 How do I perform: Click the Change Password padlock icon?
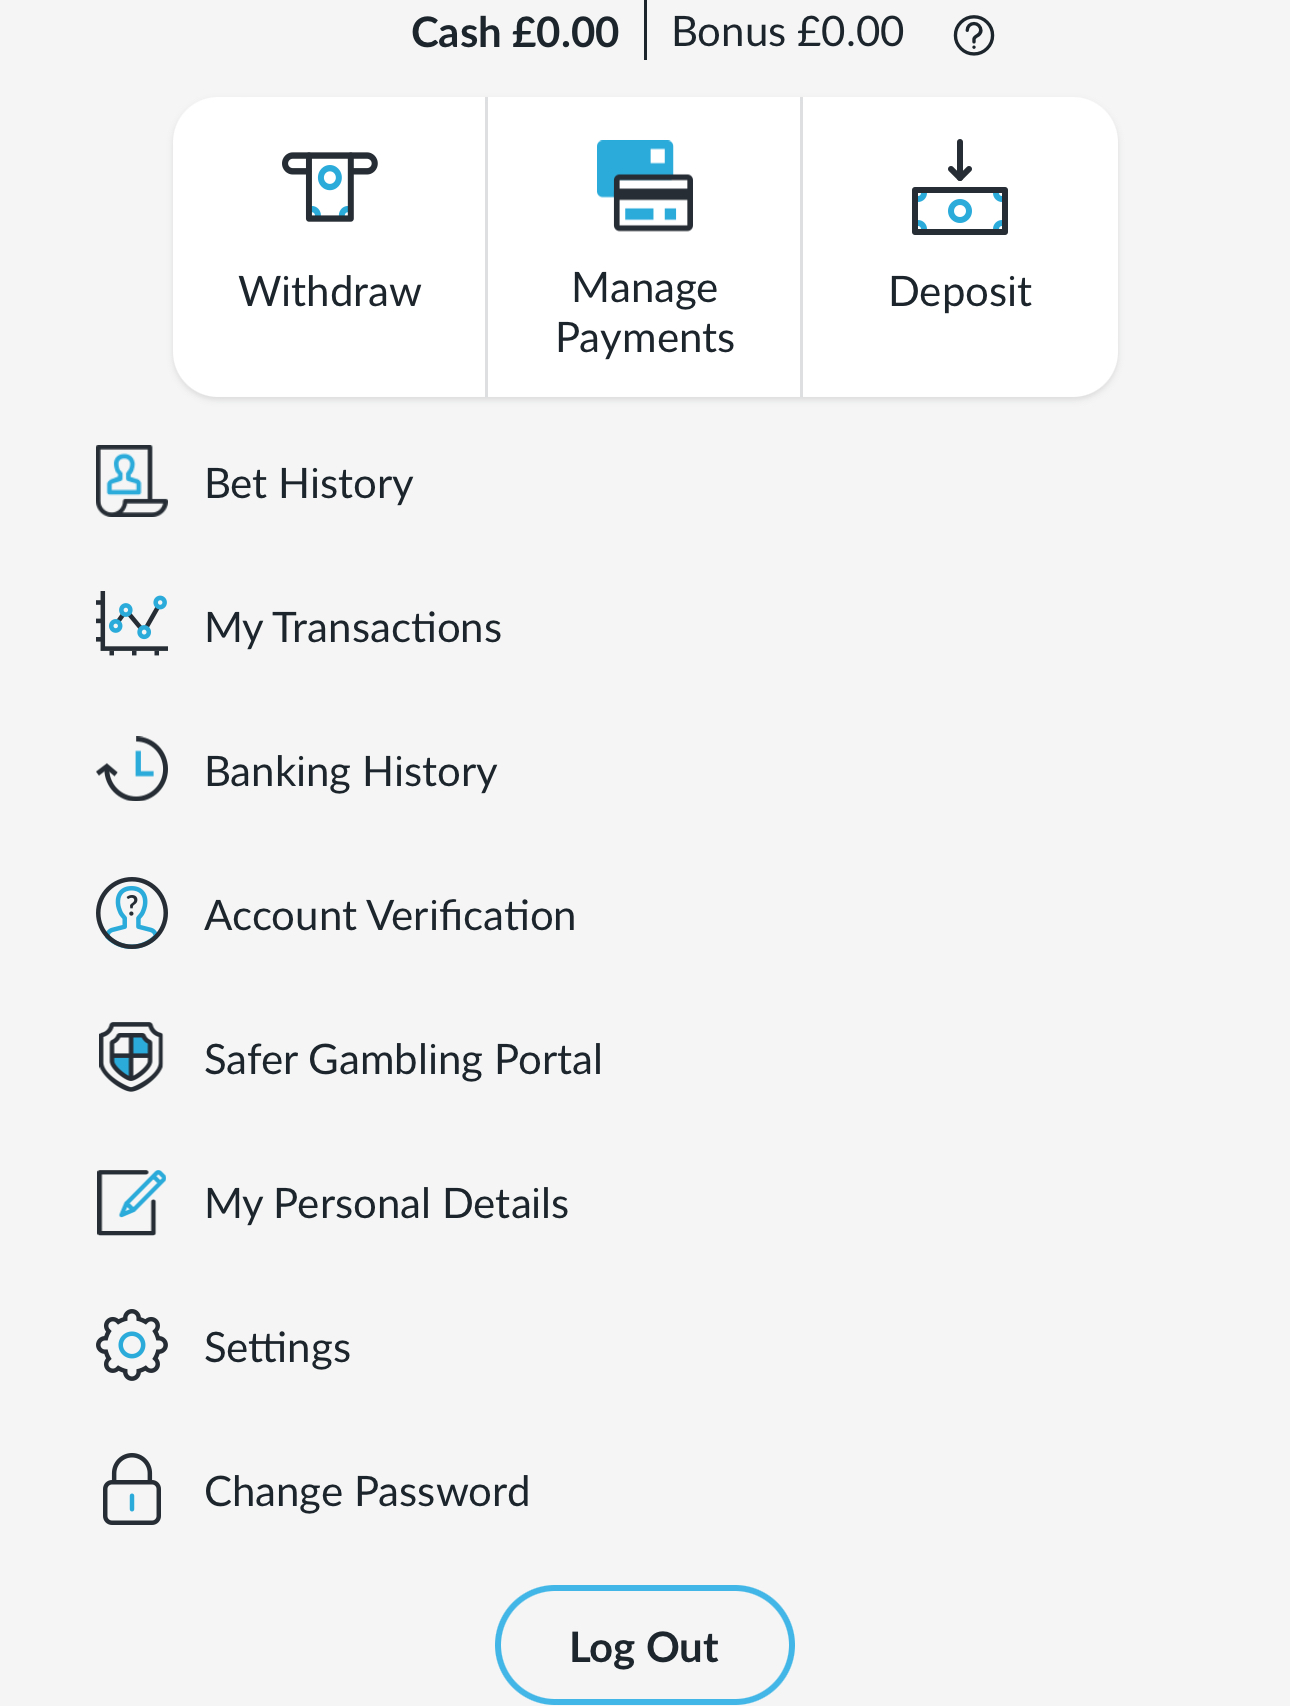[131, 1490]
